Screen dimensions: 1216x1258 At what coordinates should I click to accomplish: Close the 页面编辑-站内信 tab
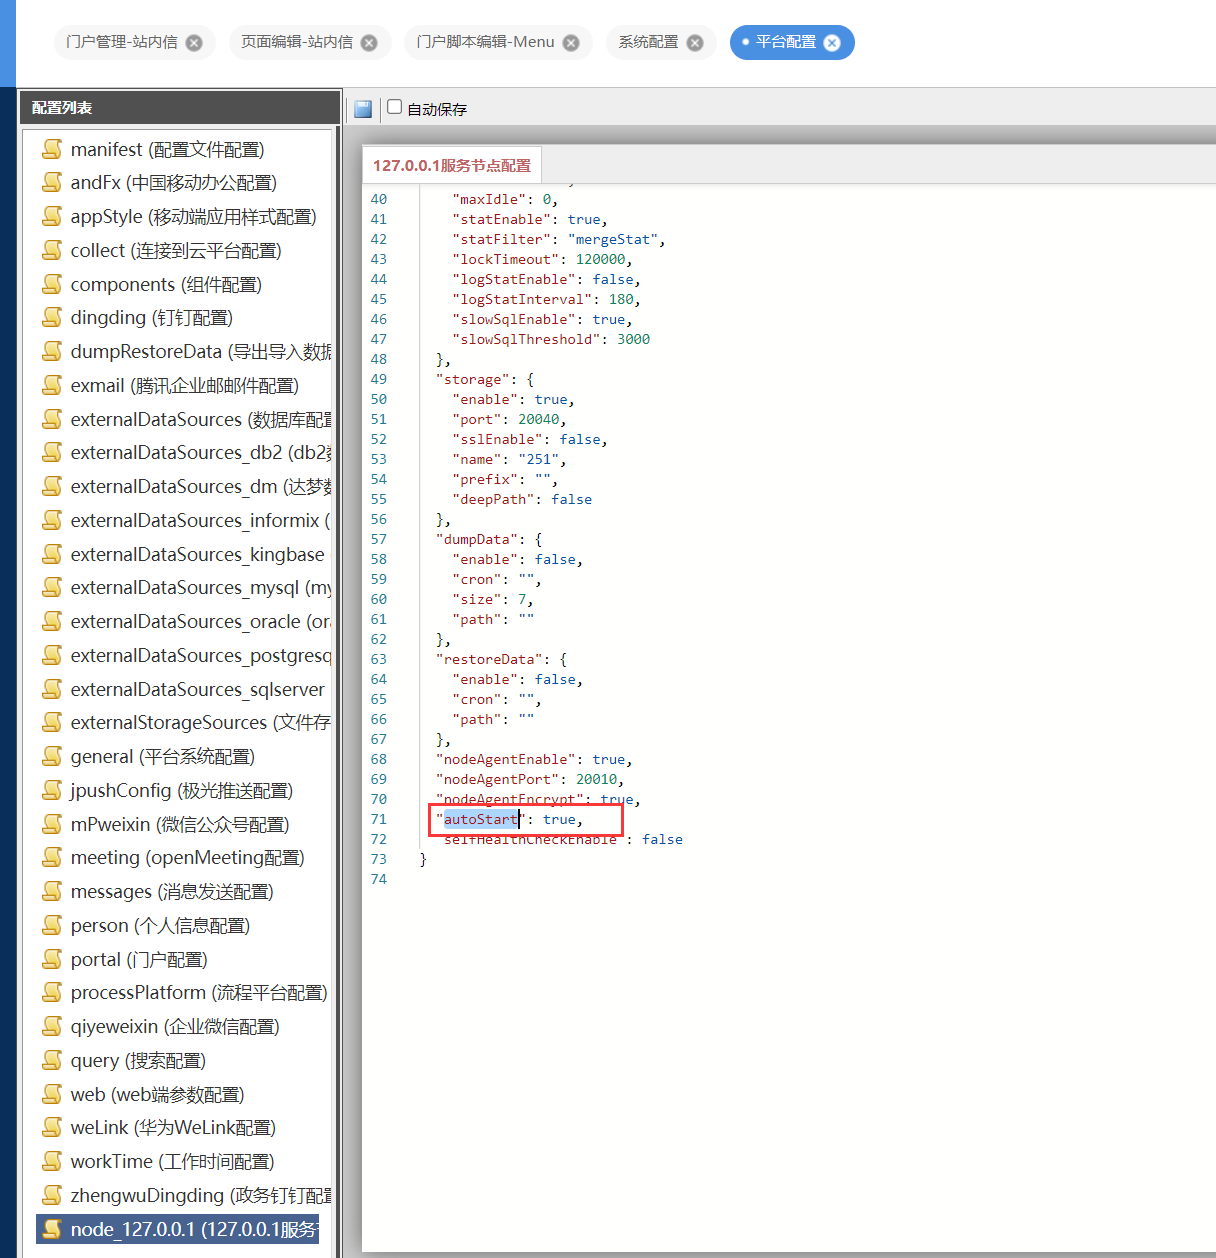point(369,43)
